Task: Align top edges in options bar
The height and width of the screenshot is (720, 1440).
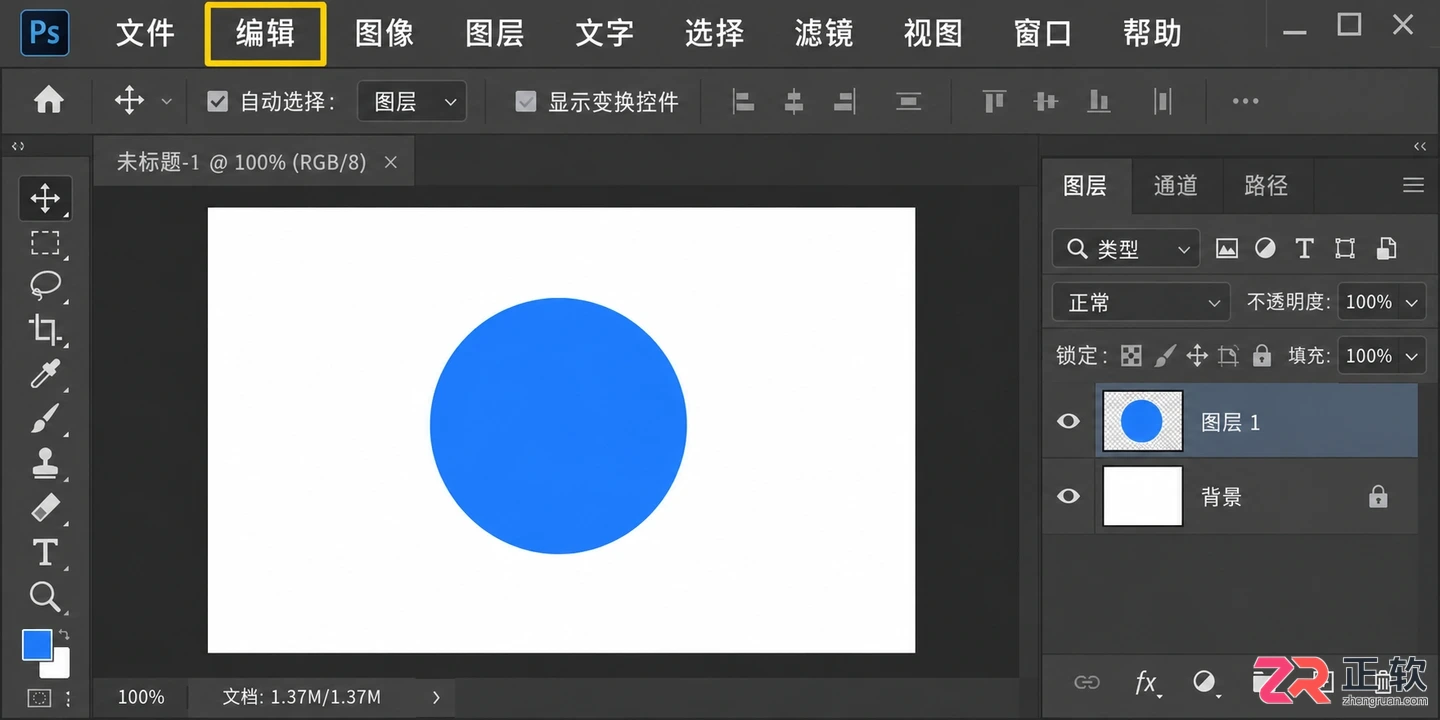Action: click(x=994, y=101)
